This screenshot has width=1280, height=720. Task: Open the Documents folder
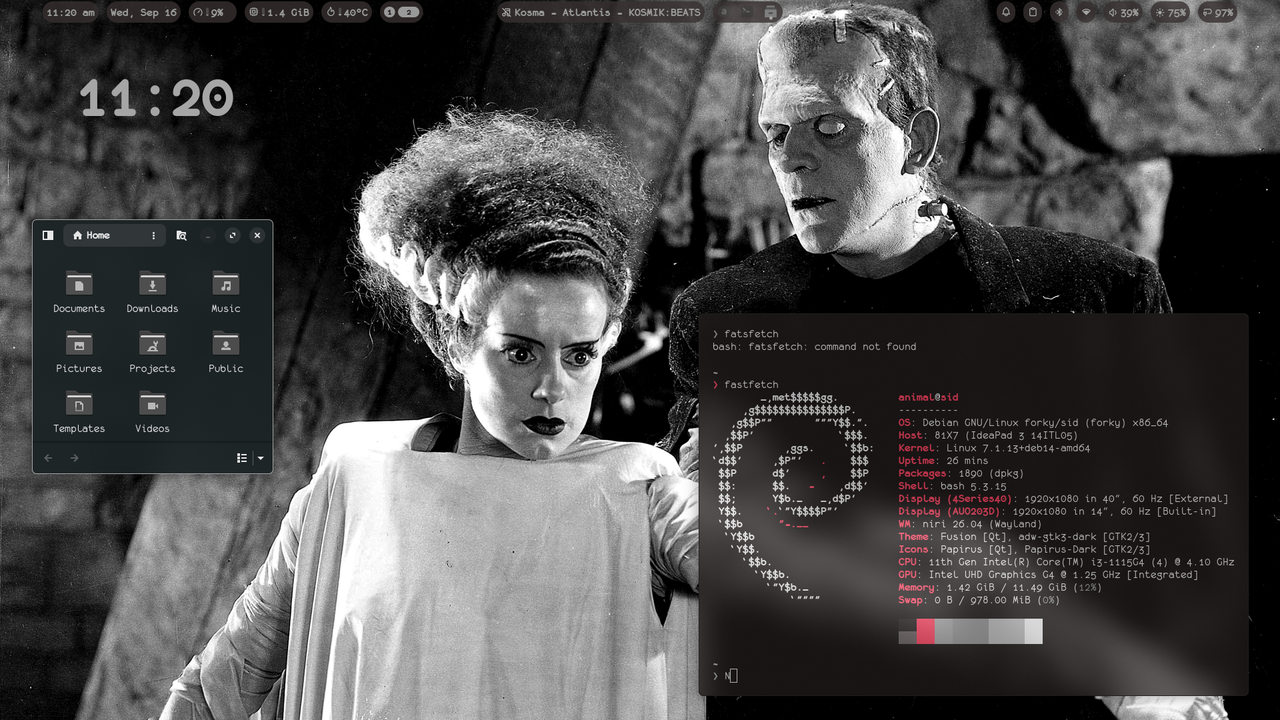click(x=79, y=292)
